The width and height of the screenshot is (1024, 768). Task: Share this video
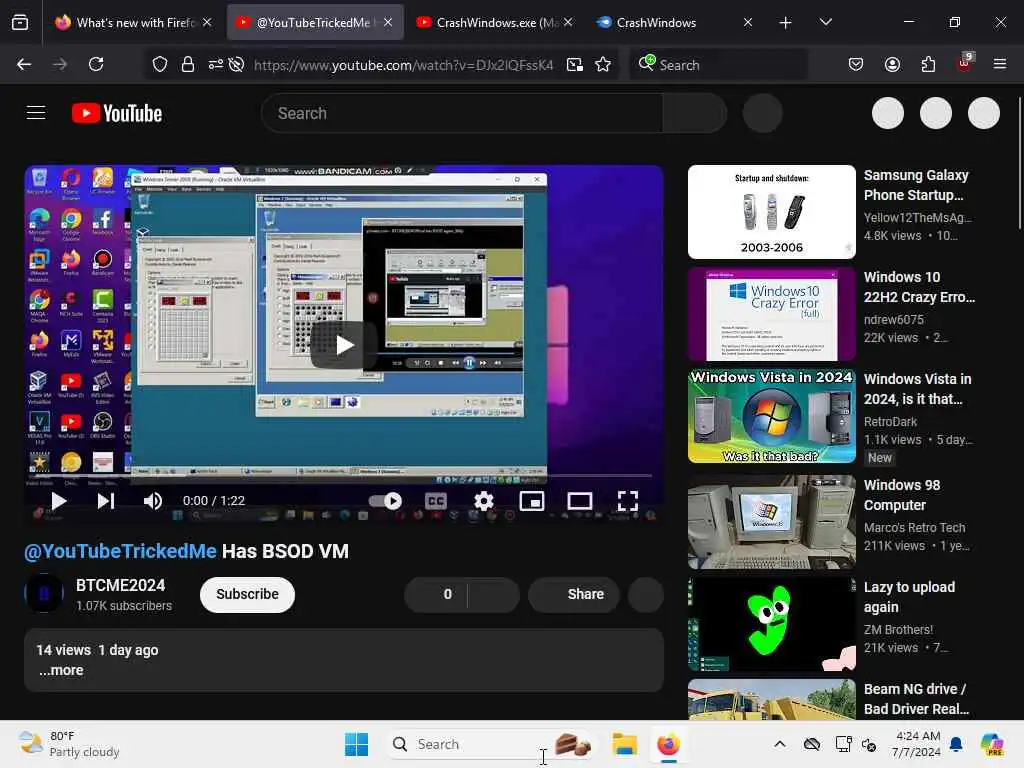(x=573, y=594)
